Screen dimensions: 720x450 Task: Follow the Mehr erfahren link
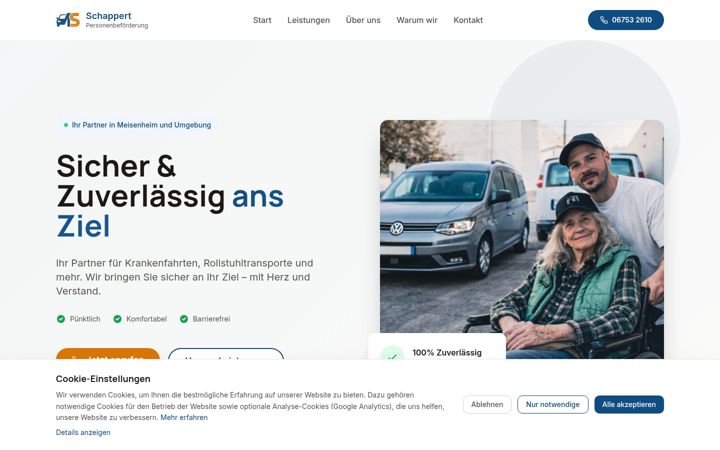click(x=184, y=417)
